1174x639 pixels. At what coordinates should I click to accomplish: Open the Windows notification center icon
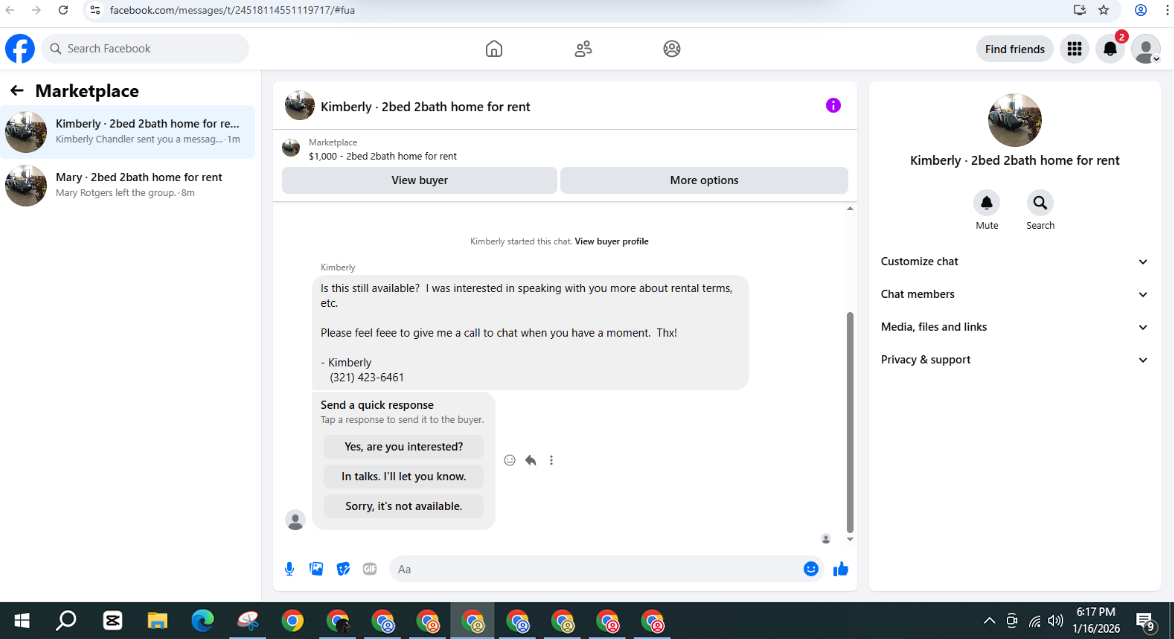[x=1145, y=621]
